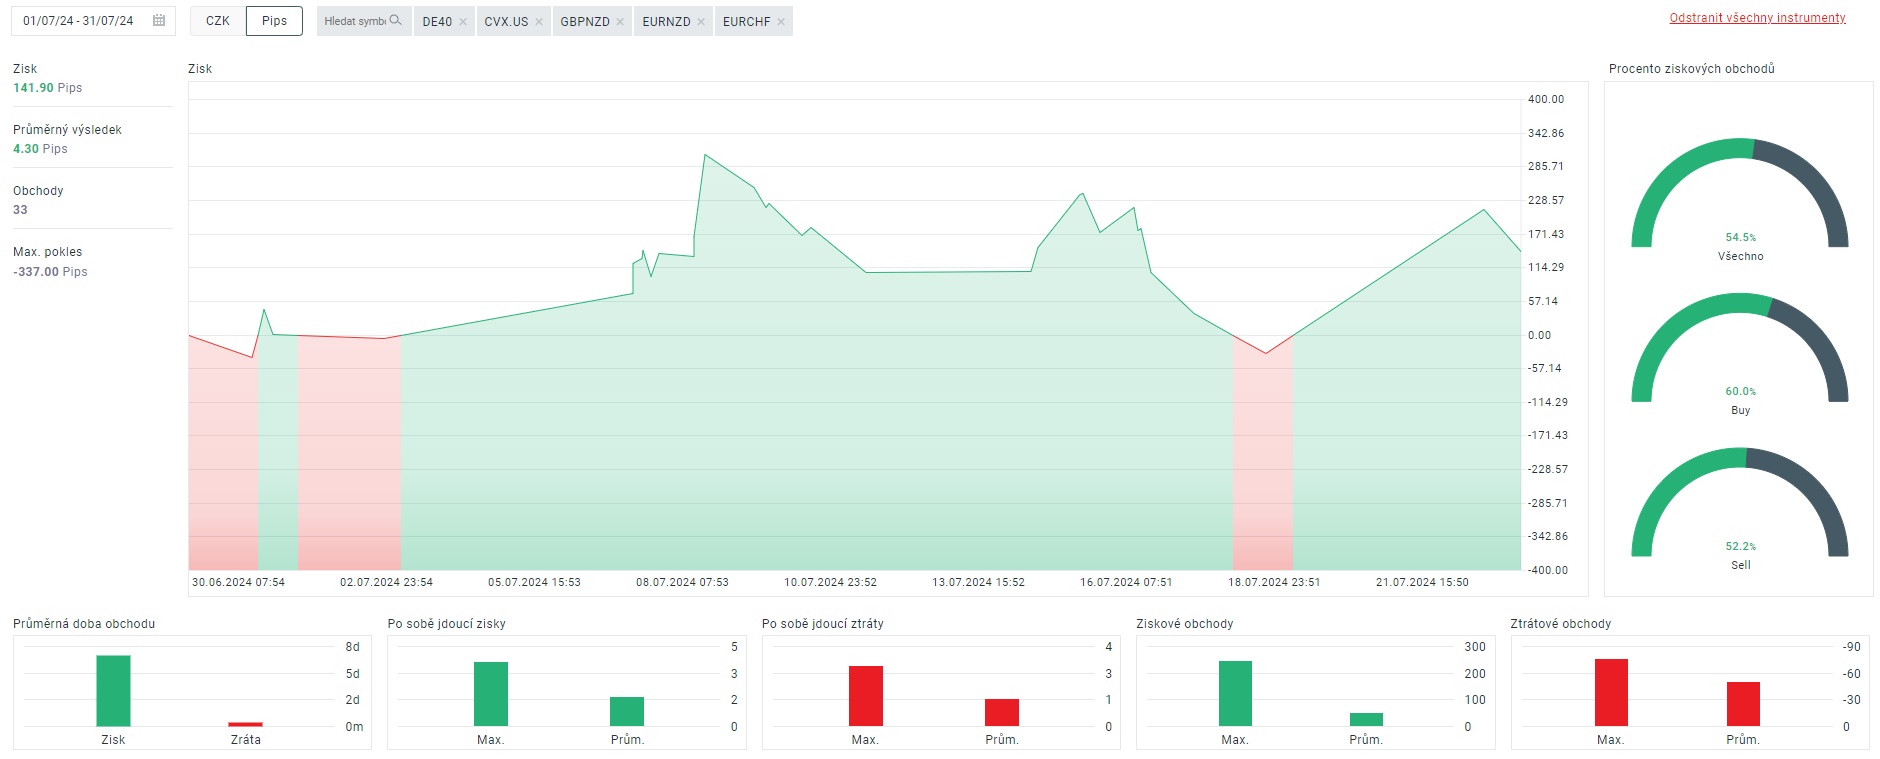
Task: Click the green Zisk bar in Průměrná doba obchodu
Action: tap(113, 690)
